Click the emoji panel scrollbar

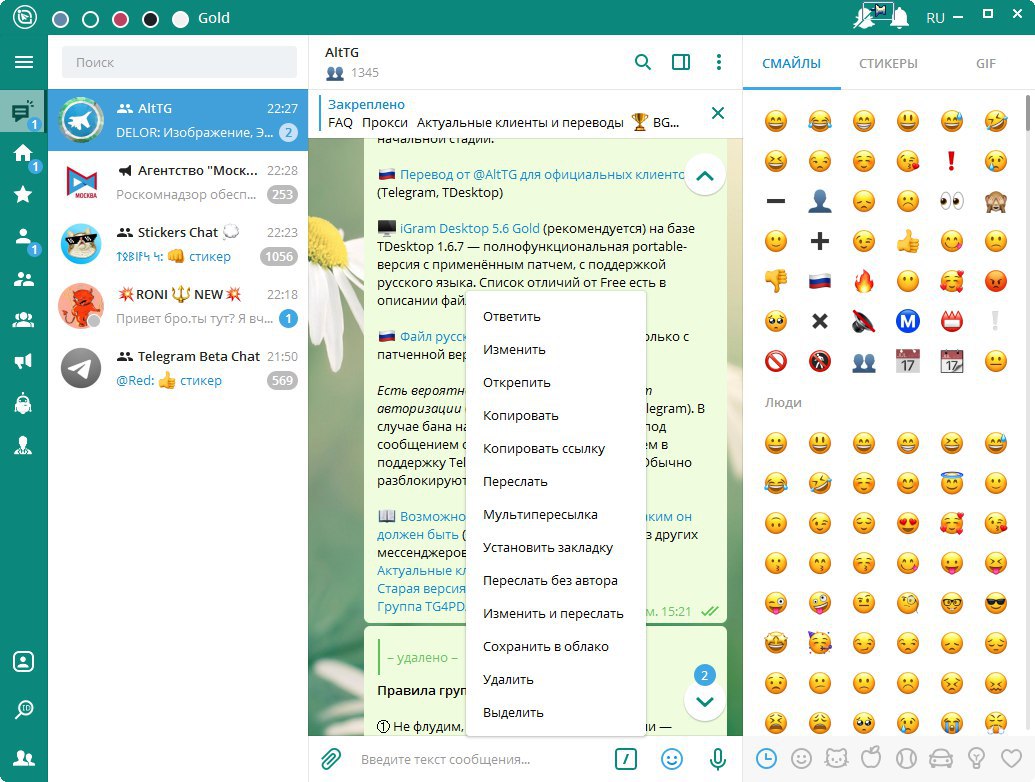click(x=1027, y=114)
